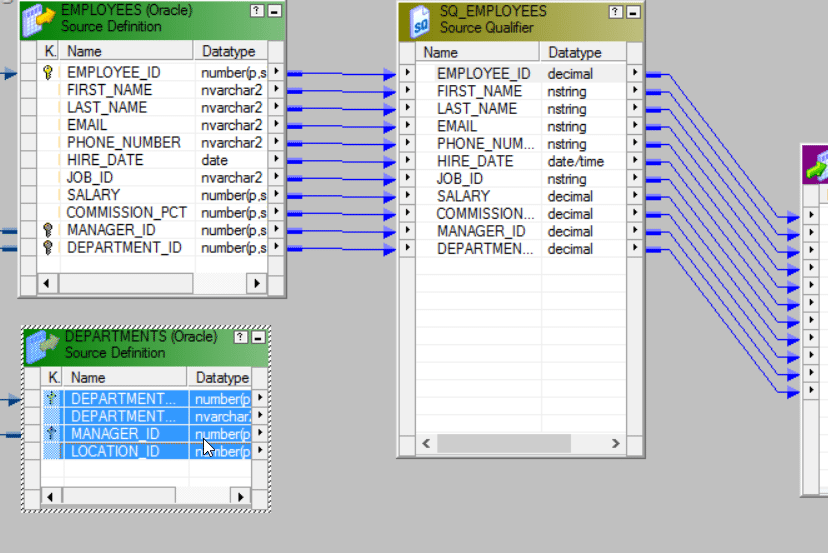Select the MANAGER_ID row in DEPARTMENTS
Screen dimensions: 828x553
[147, 434]
